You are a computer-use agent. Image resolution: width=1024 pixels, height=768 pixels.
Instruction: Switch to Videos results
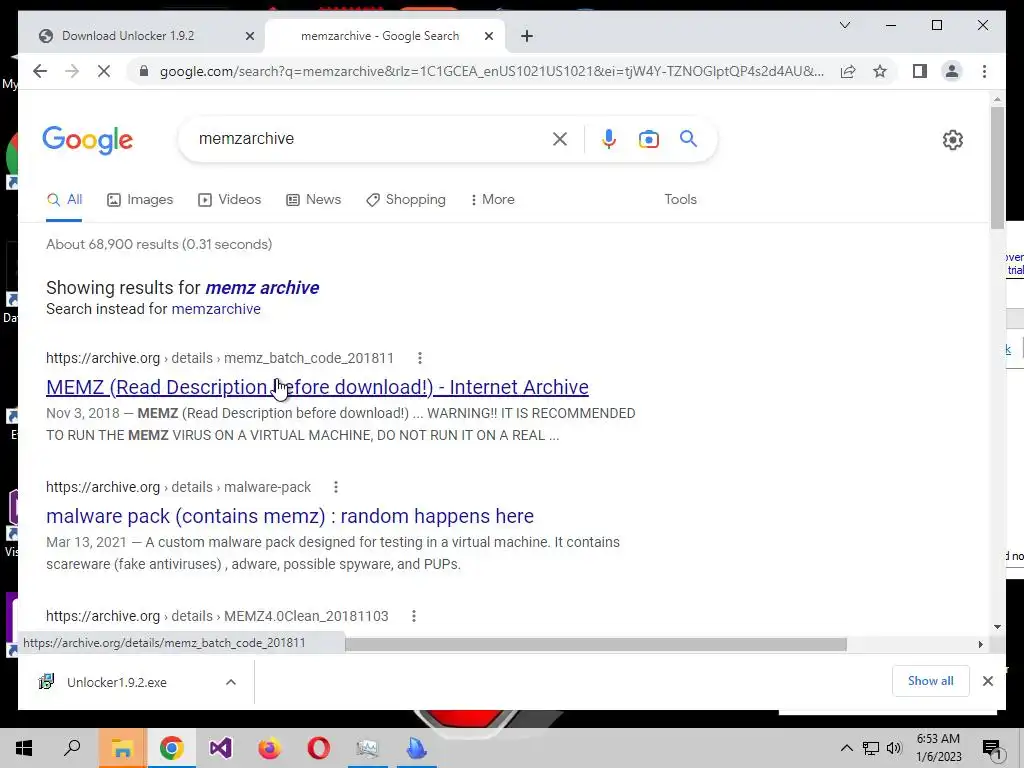point(229,199)
